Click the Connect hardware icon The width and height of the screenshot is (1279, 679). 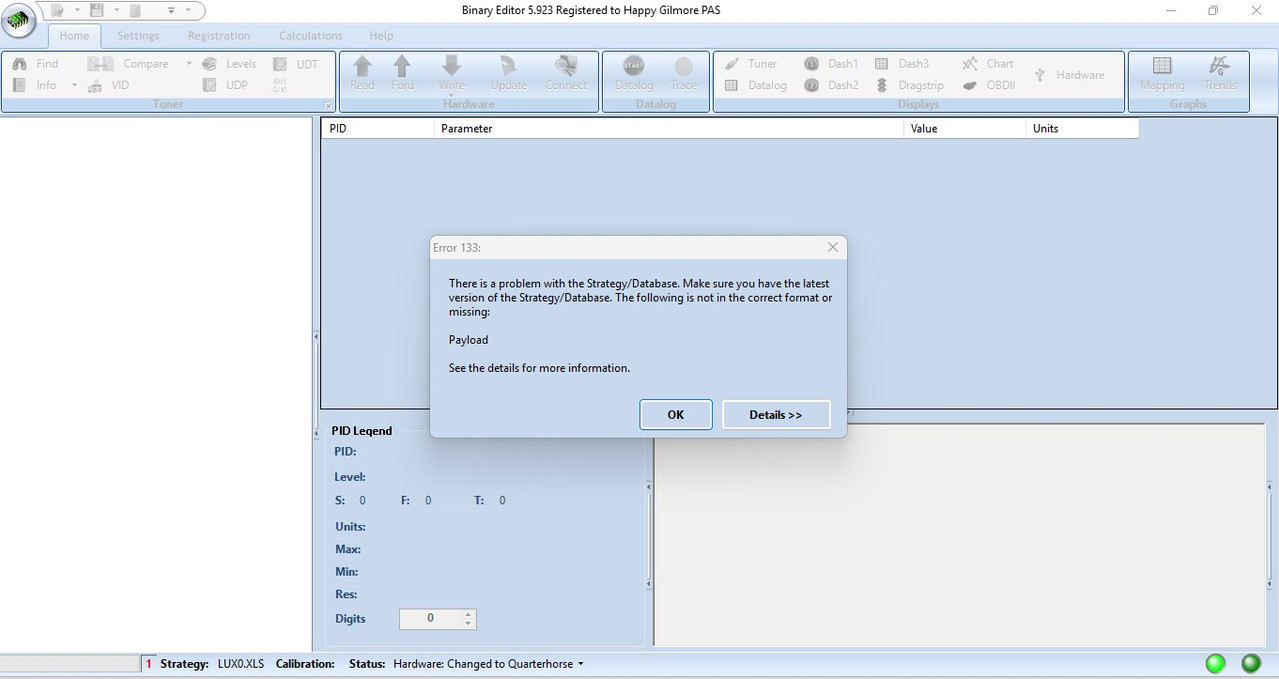tap(566, 66)
